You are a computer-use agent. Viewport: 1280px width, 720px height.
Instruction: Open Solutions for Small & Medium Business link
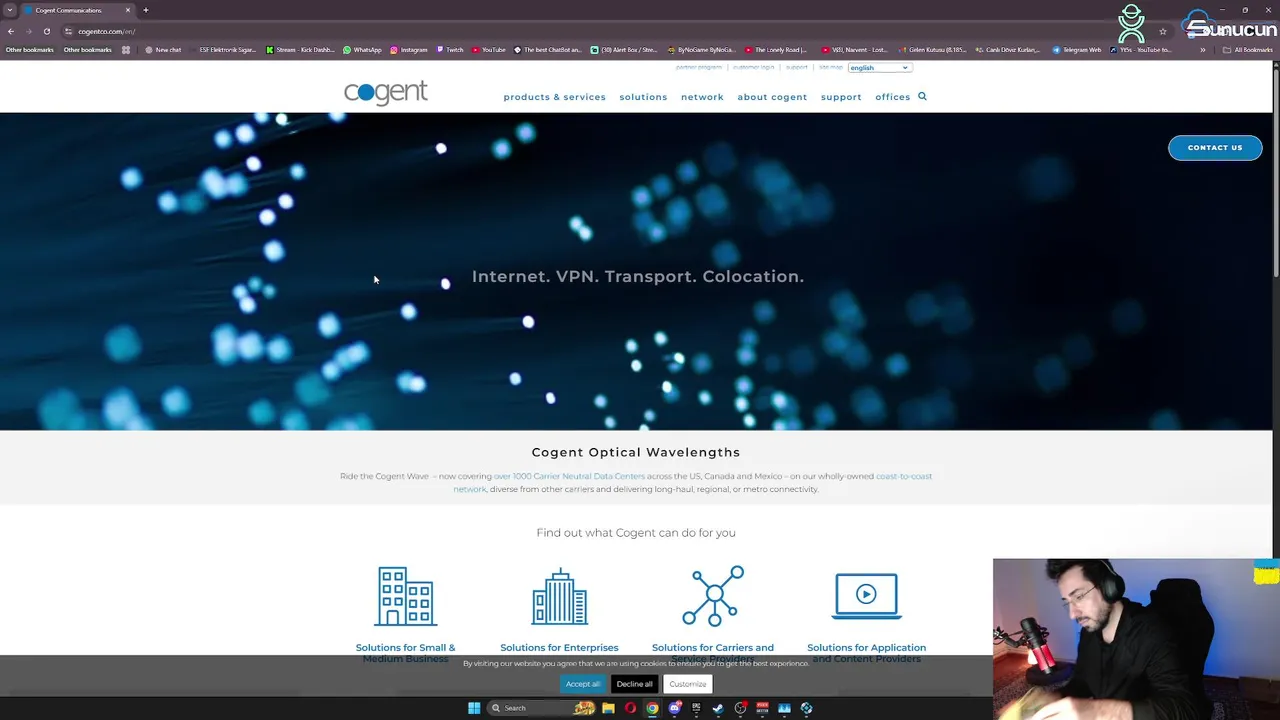(405, 653)
